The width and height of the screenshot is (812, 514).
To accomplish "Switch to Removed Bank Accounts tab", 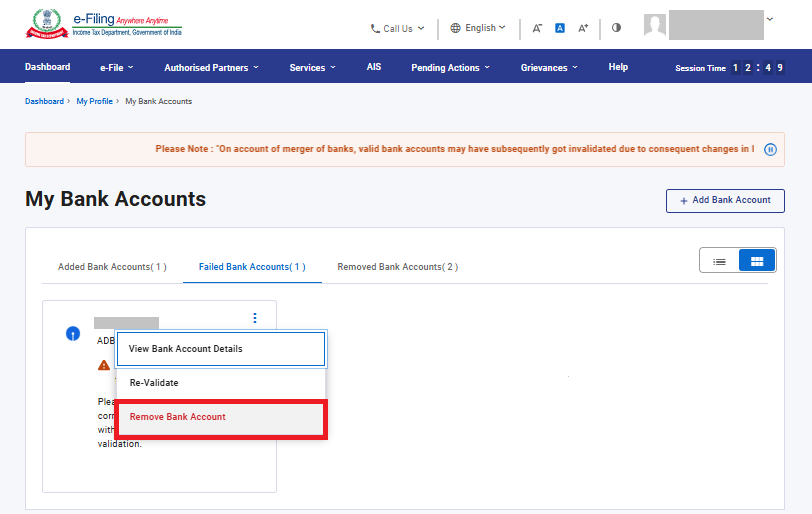I will [397, 267].
